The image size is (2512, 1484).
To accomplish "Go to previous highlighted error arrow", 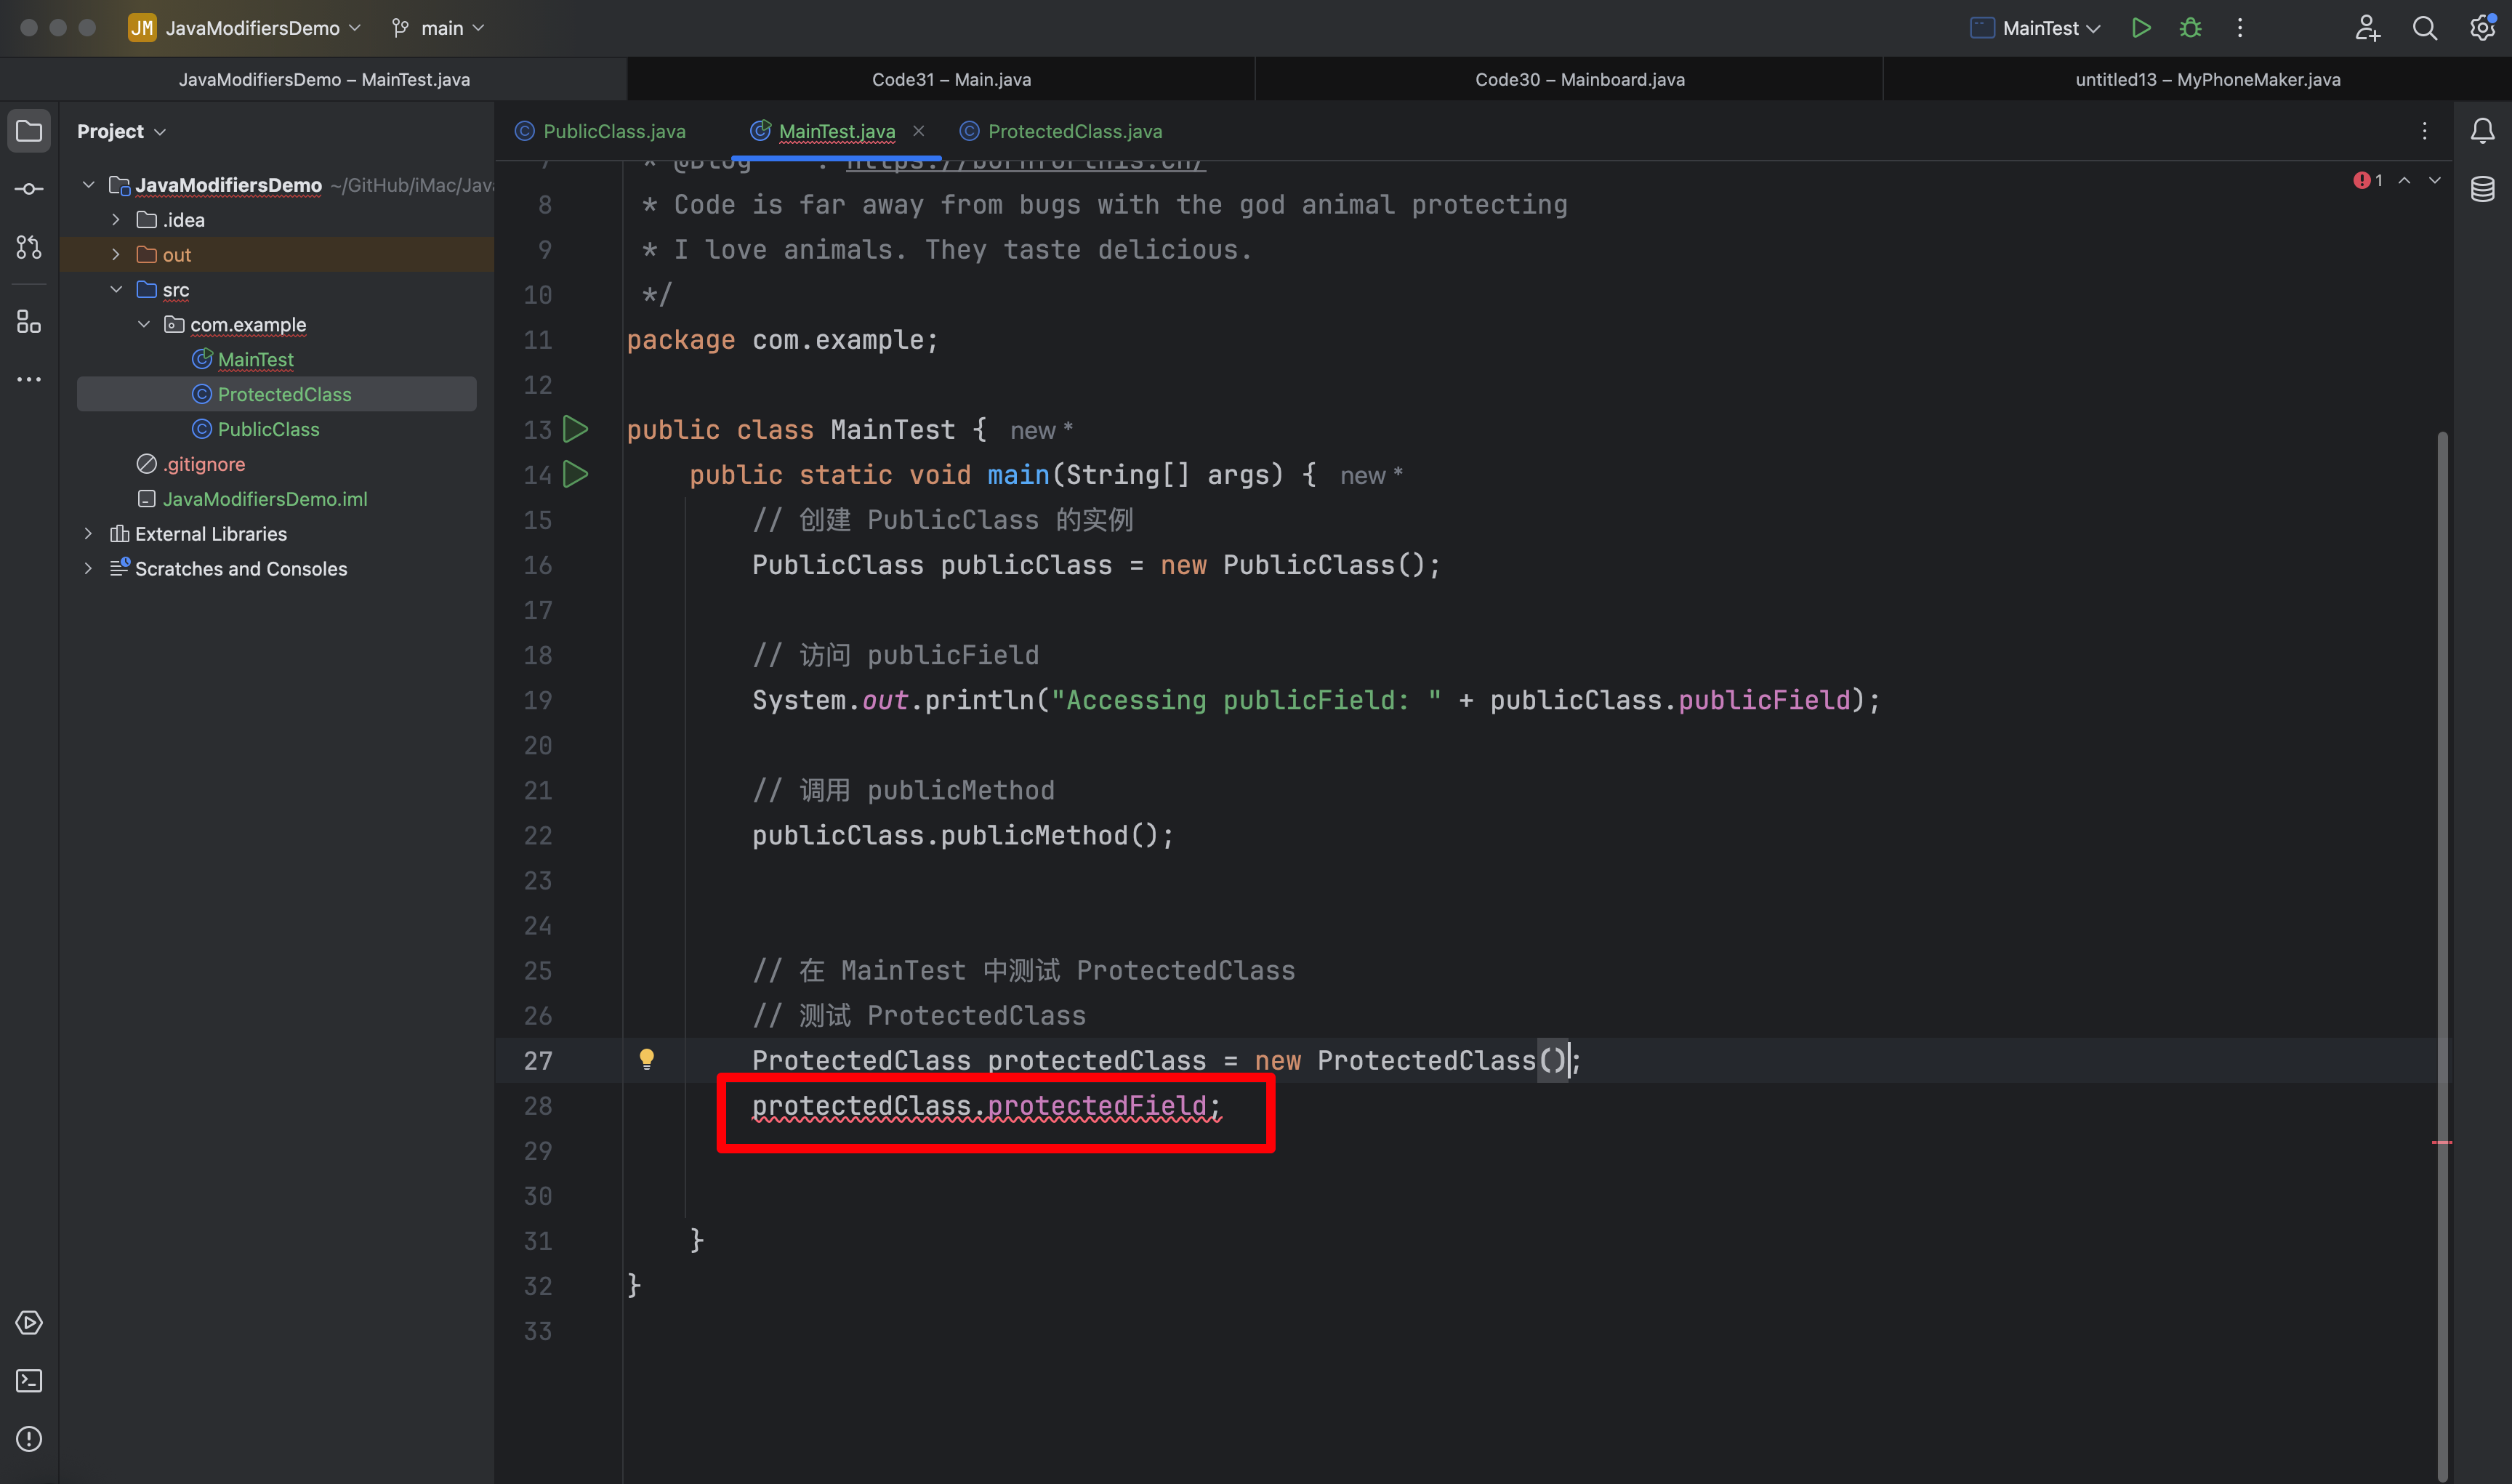I will (x=2404, y=181).
